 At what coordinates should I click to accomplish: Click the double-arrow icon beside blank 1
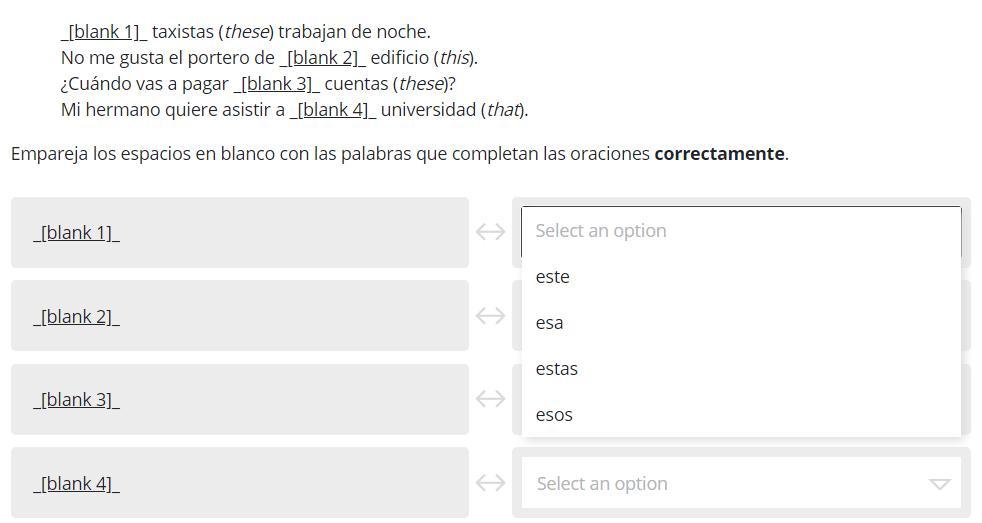pos(490,232)
